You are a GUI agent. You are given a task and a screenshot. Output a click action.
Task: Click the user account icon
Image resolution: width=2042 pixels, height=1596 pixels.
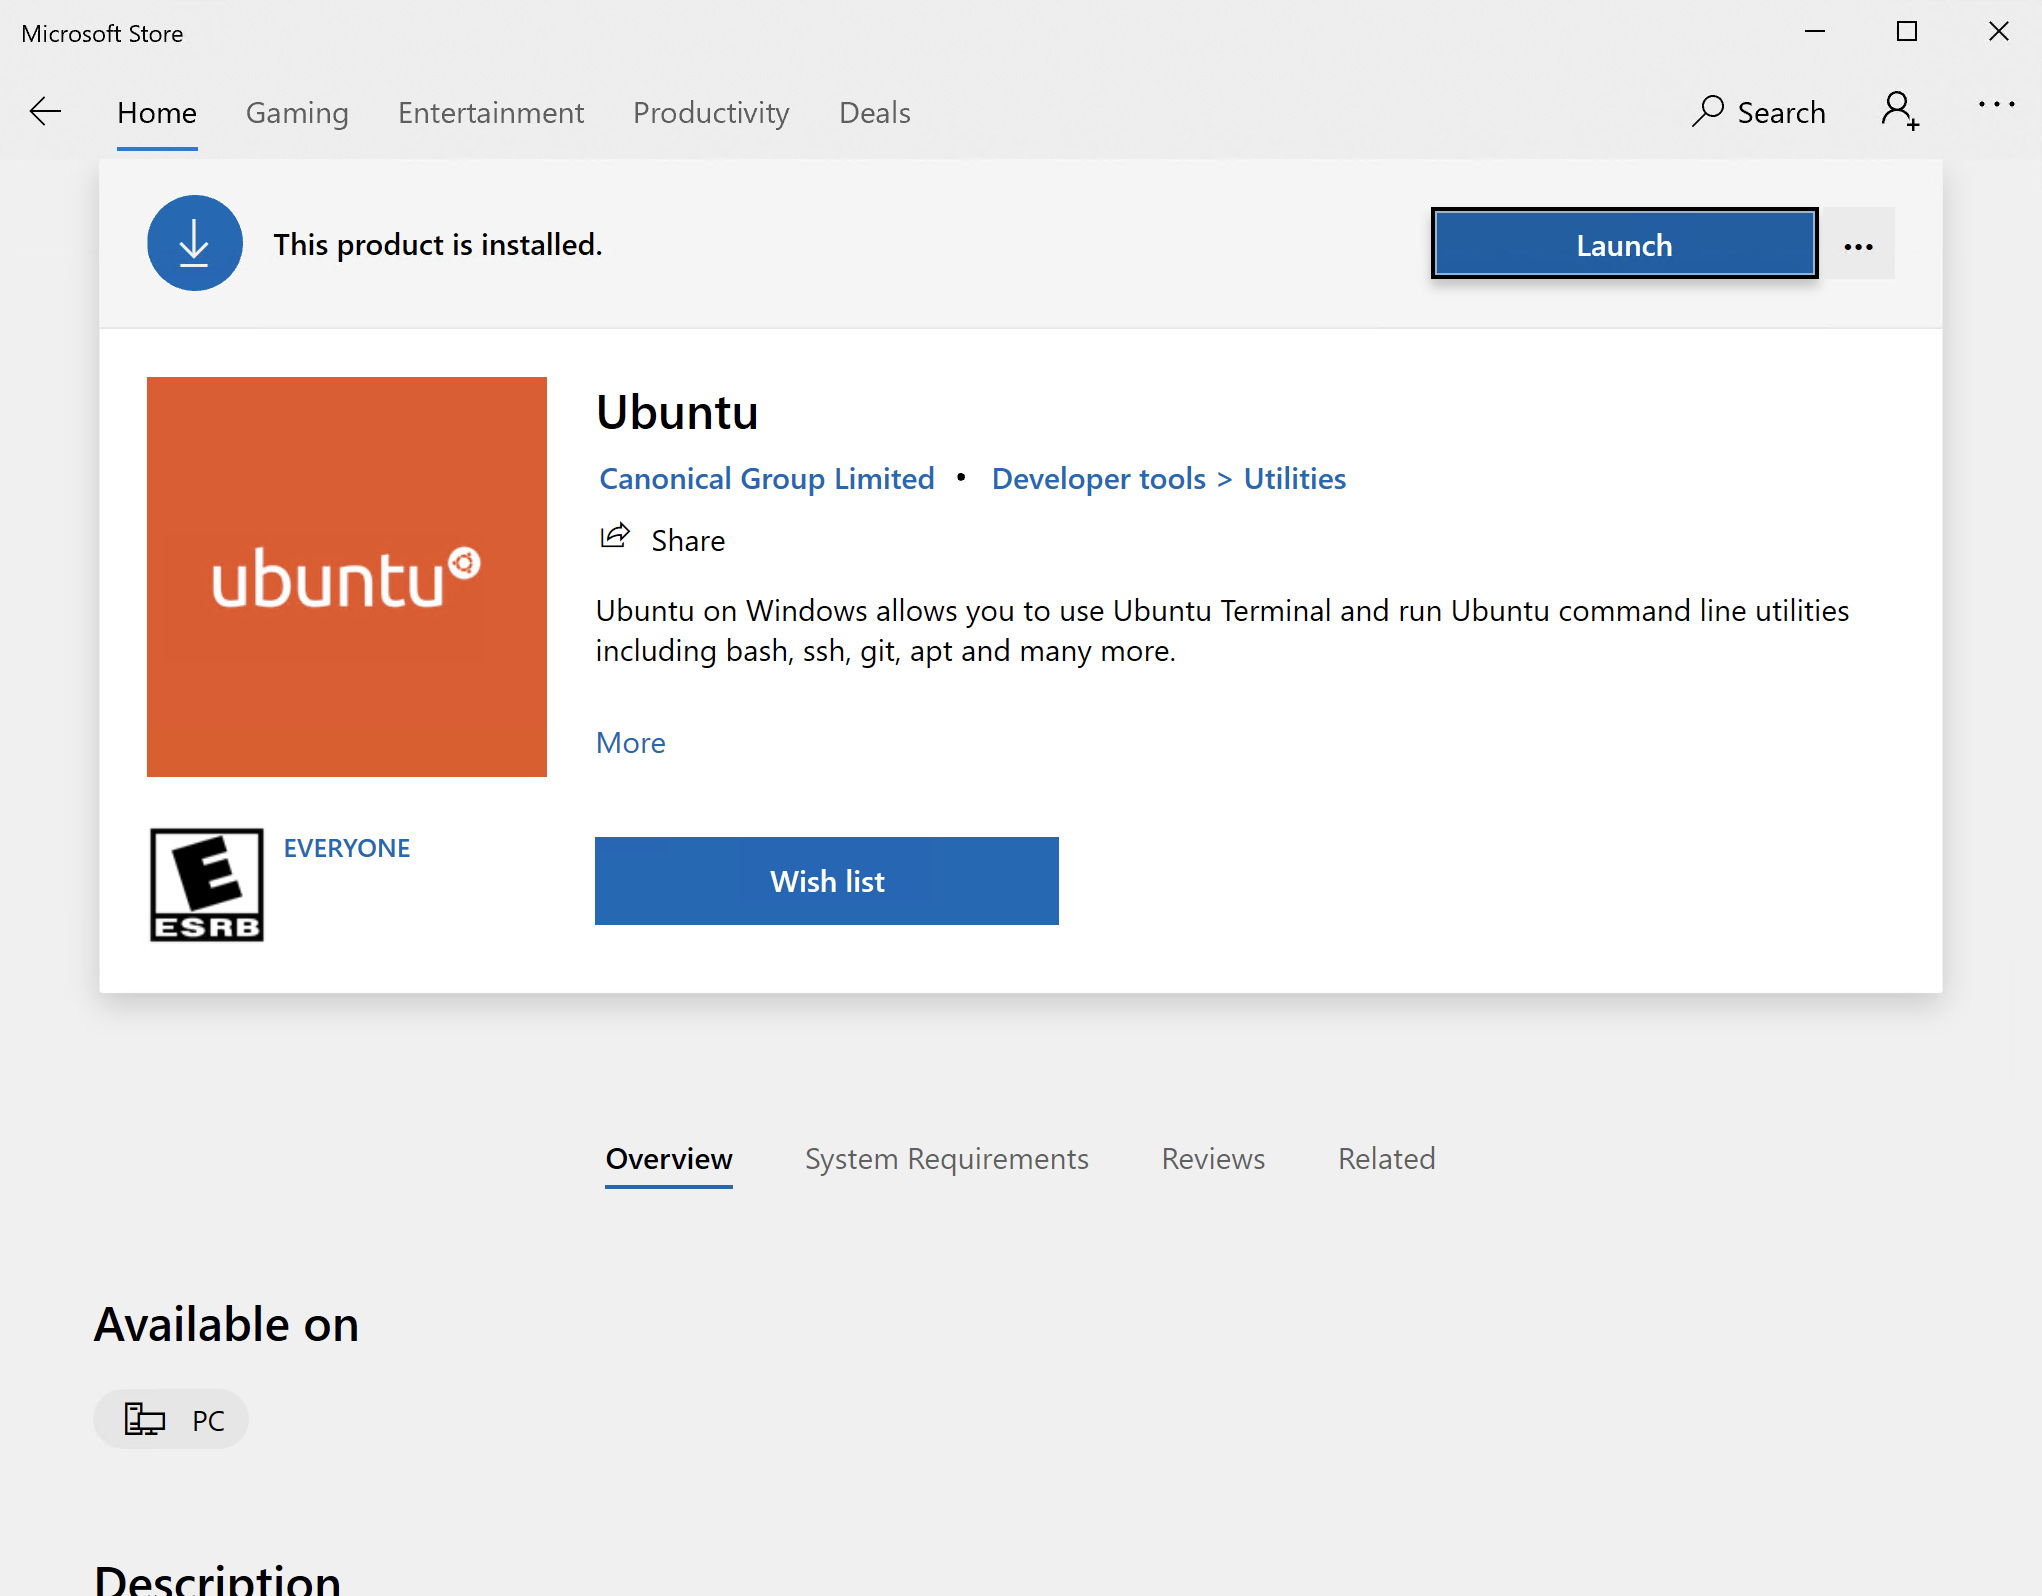(x=1901, y=113)
